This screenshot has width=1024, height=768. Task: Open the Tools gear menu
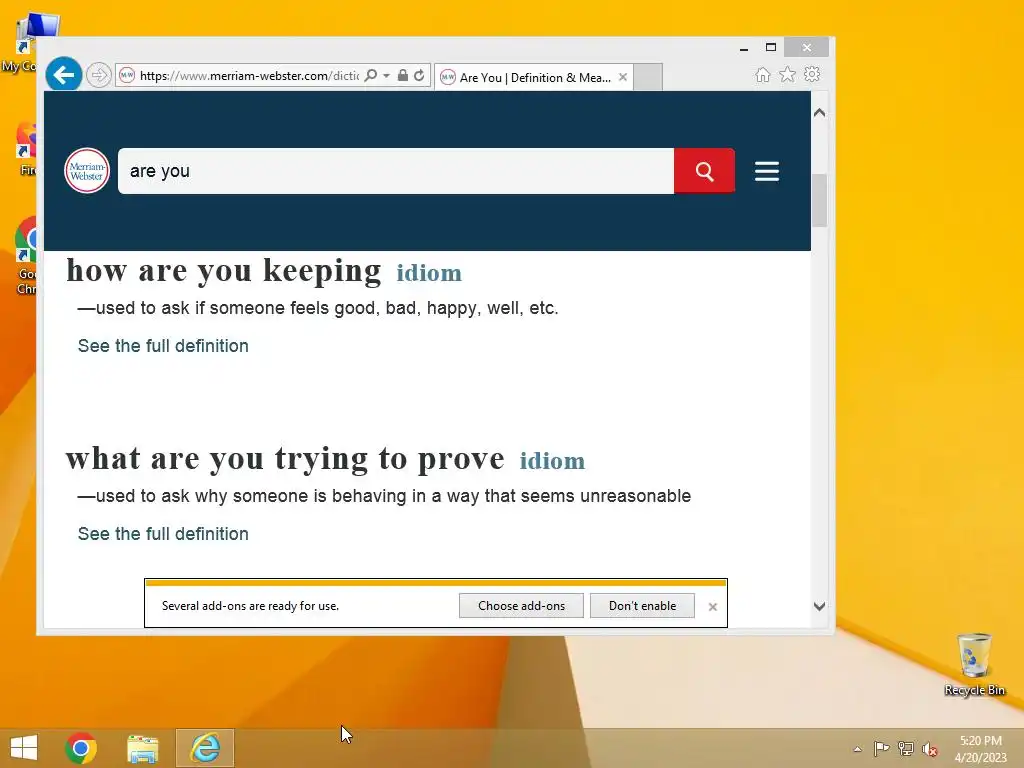812,74
